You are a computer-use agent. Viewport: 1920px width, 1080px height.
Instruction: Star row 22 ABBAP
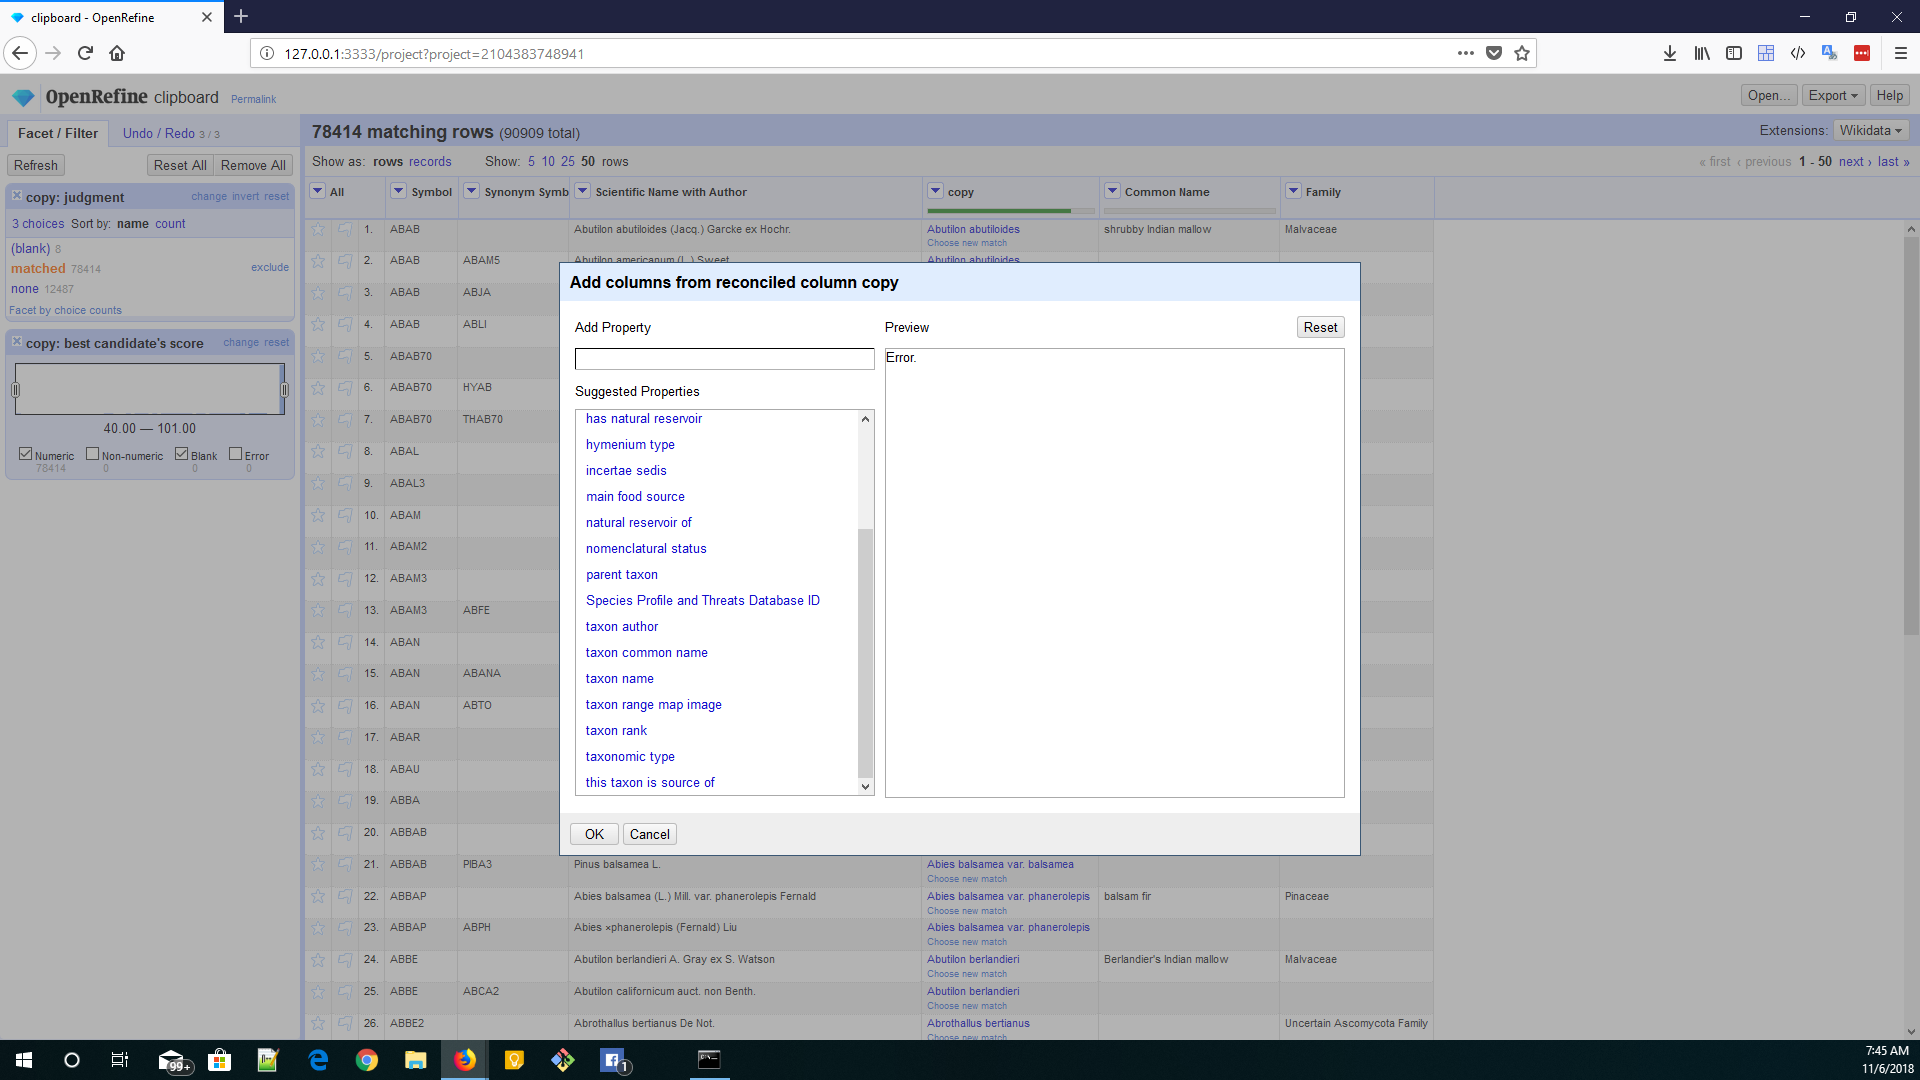318,897
